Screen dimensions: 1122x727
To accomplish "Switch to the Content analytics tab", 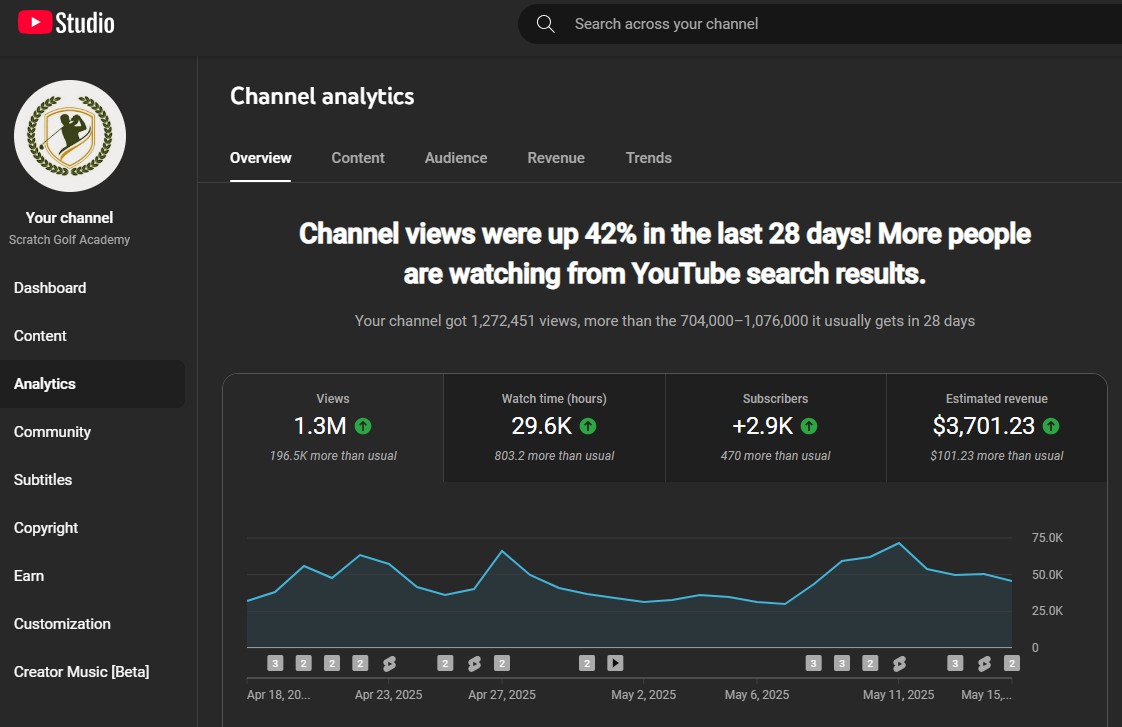I will coord(358,157).
